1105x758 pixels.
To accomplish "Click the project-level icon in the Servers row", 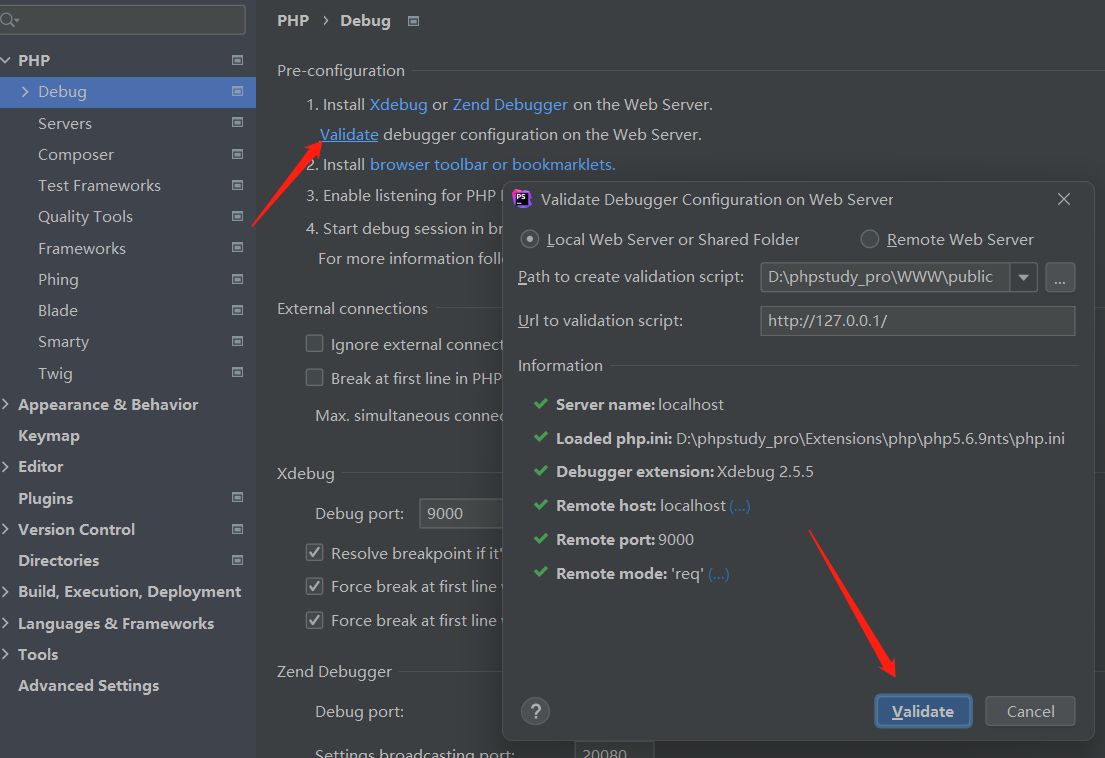I will (237, 123).
